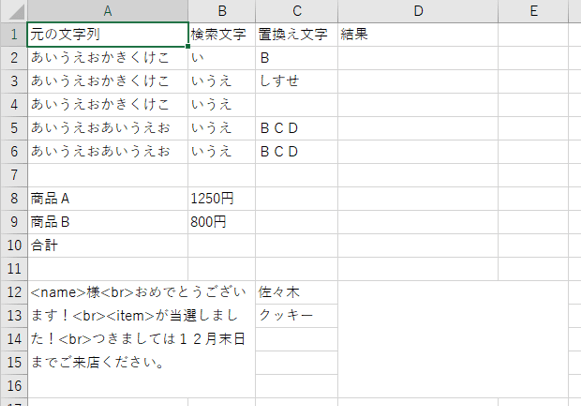Click cell C5 'ＢＣＤ'

[297, 128]
